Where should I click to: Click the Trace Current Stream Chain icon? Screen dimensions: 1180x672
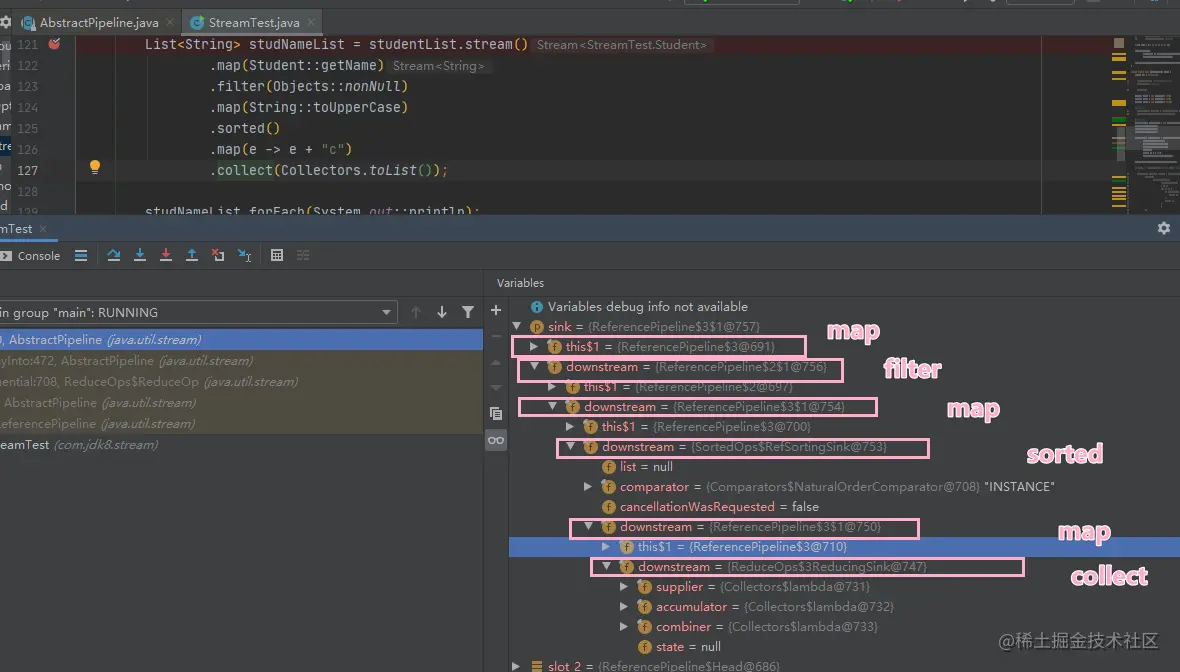[303, 255]
